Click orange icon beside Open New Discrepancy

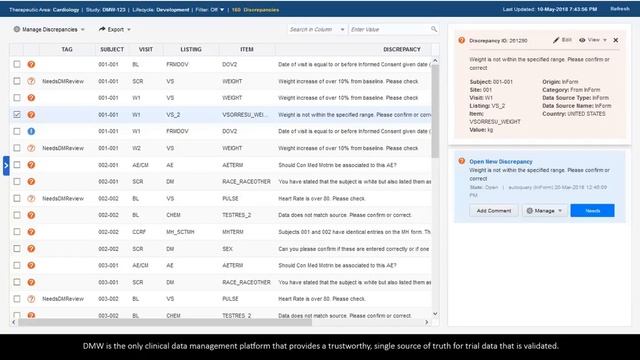click(462, 161)
